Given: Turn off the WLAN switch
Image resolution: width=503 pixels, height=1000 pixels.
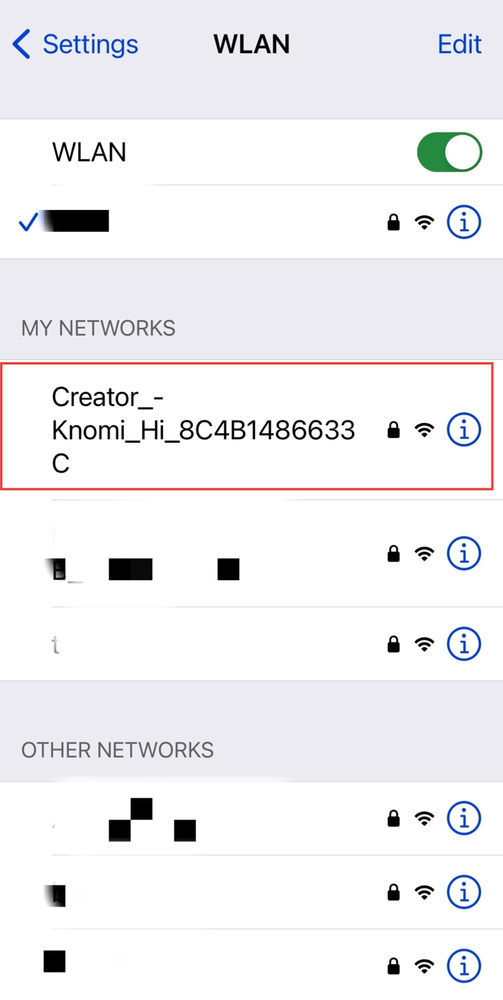Looking at the screenshot, I should coord(449,152).
